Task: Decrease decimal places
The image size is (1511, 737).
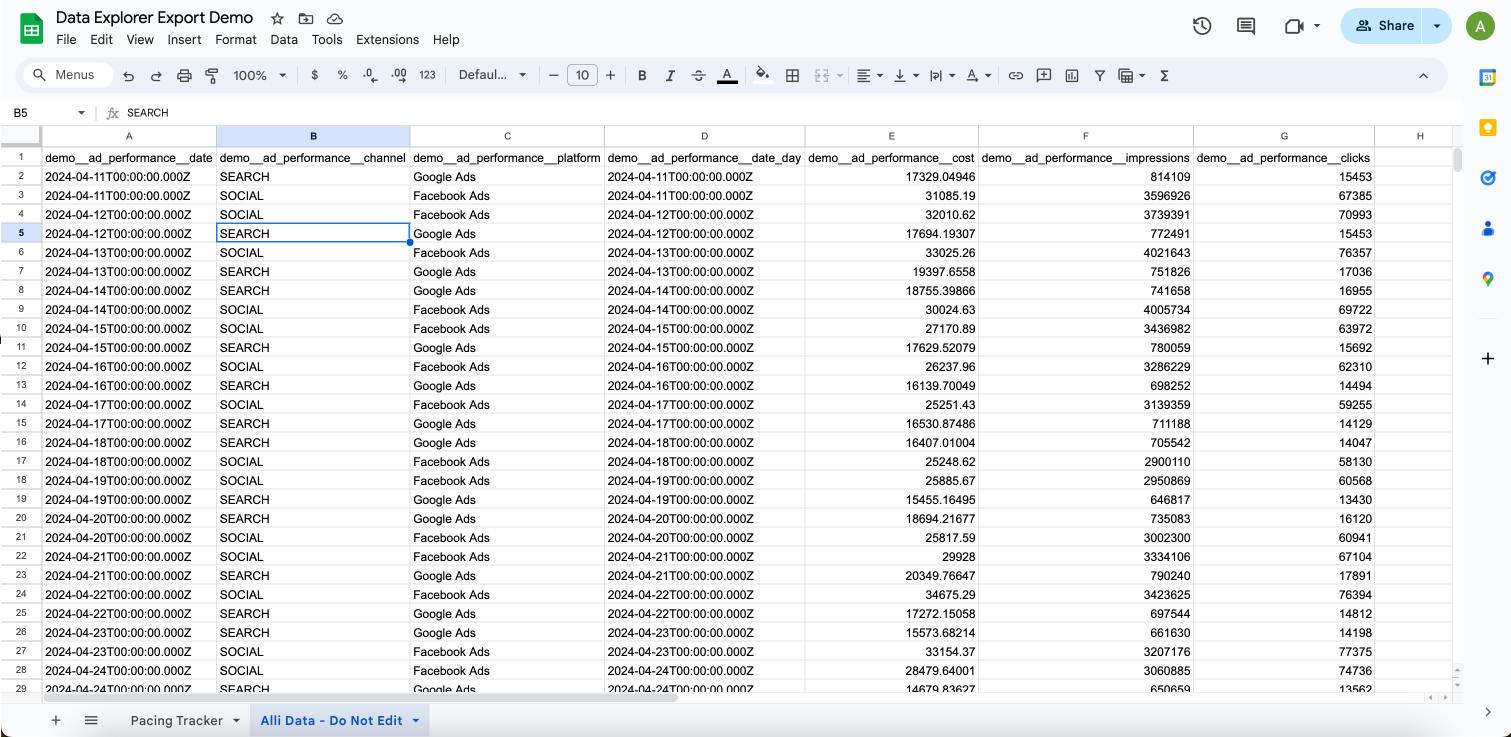Action: (x=368, y=75)
